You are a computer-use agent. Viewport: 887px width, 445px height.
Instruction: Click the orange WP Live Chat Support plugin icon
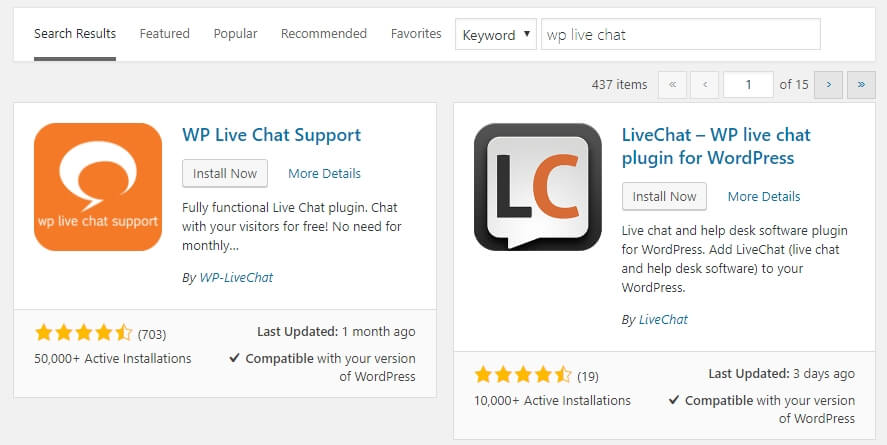pyautogui.click(x=98, y=187)
